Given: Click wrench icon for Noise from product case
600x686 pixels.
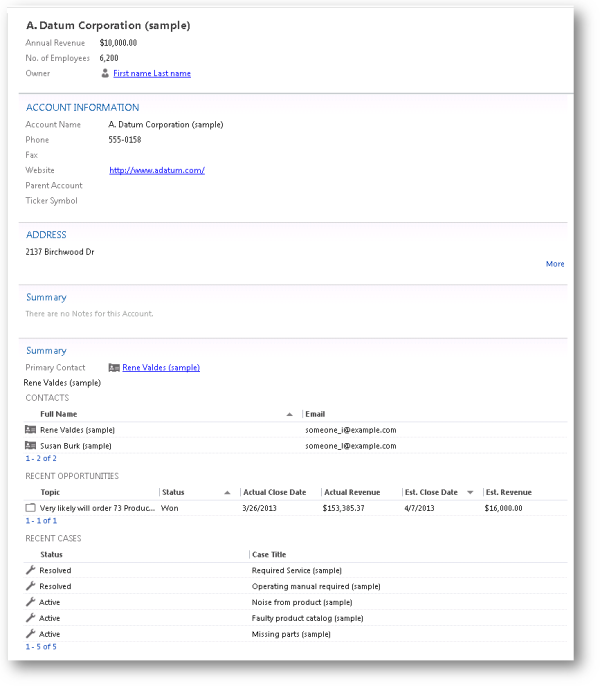Looking at the screenshot, I should (x=30, y=602).
